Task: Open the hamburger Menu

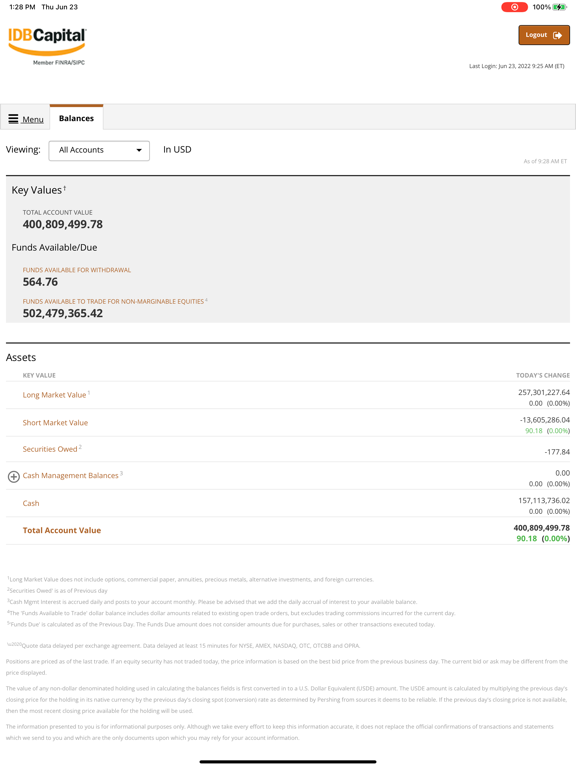Action: pyautogui.click(x=26, y=119)
